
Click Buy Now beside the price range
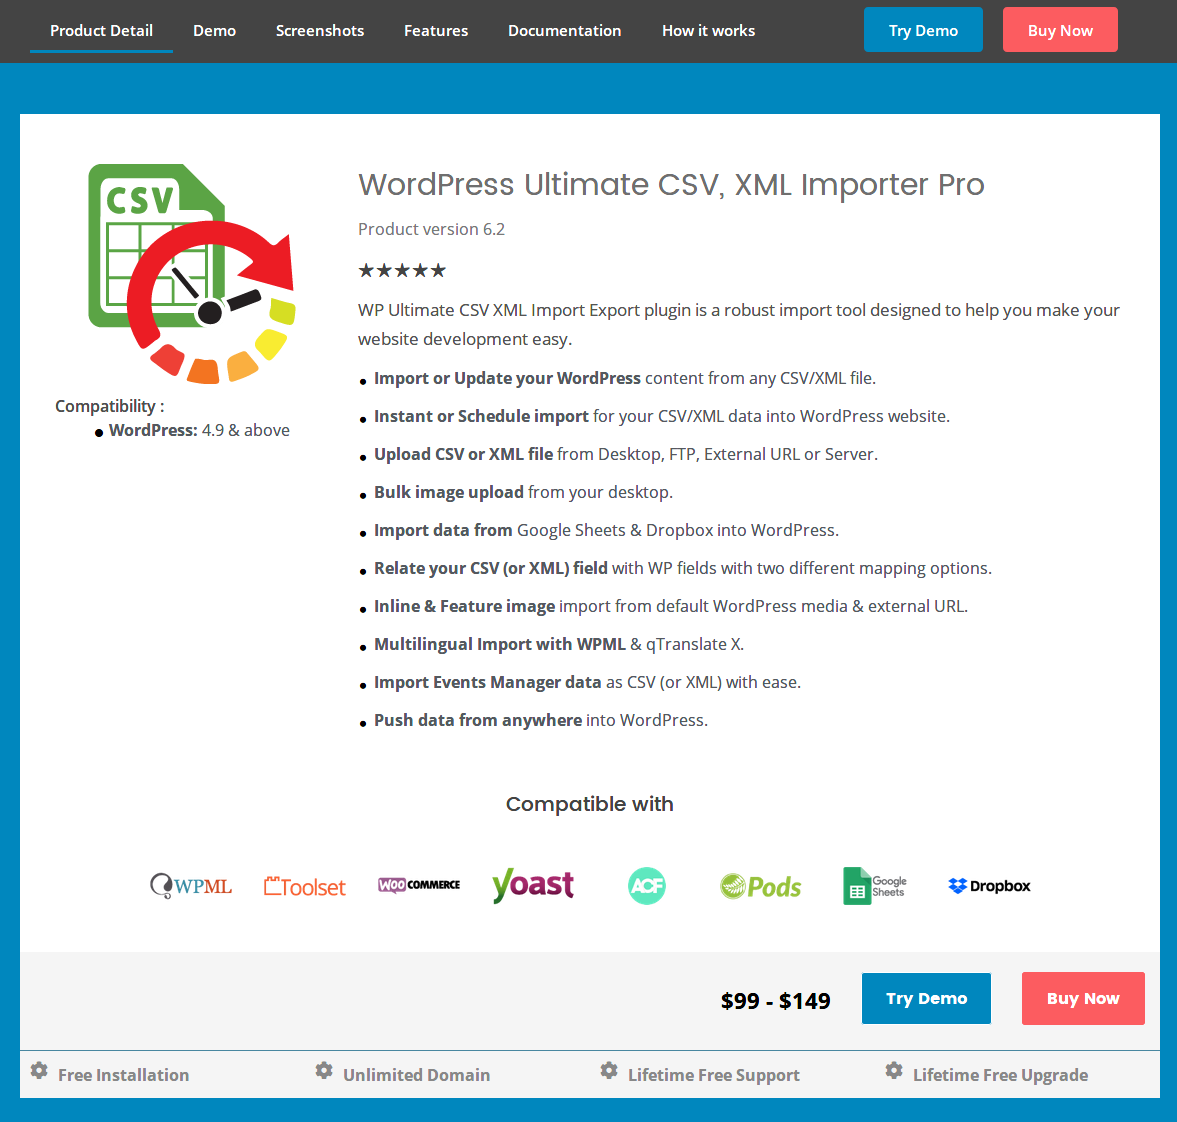(x=1082, y=998)
